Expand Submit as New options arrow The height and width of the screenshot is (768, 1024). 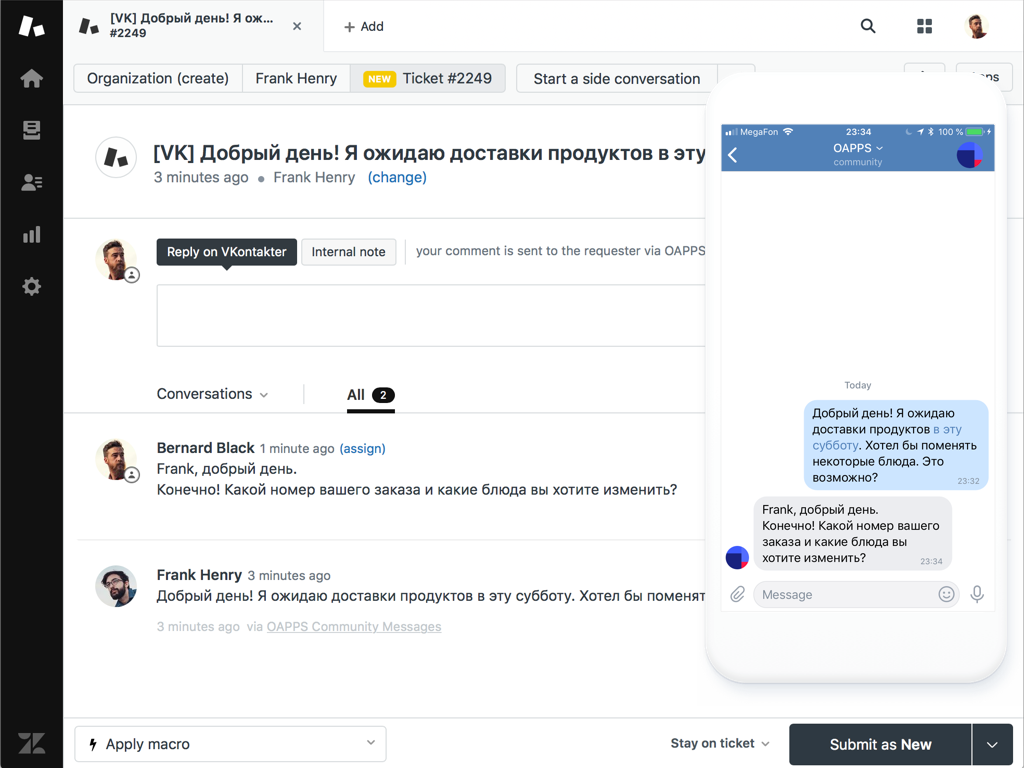(x=992, y=745)
